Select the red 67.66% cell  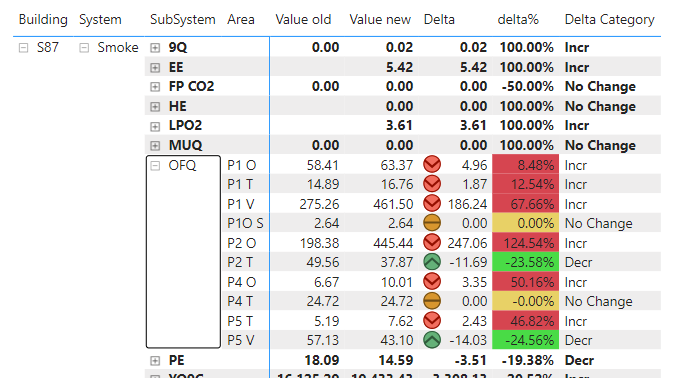pos(526,204)
